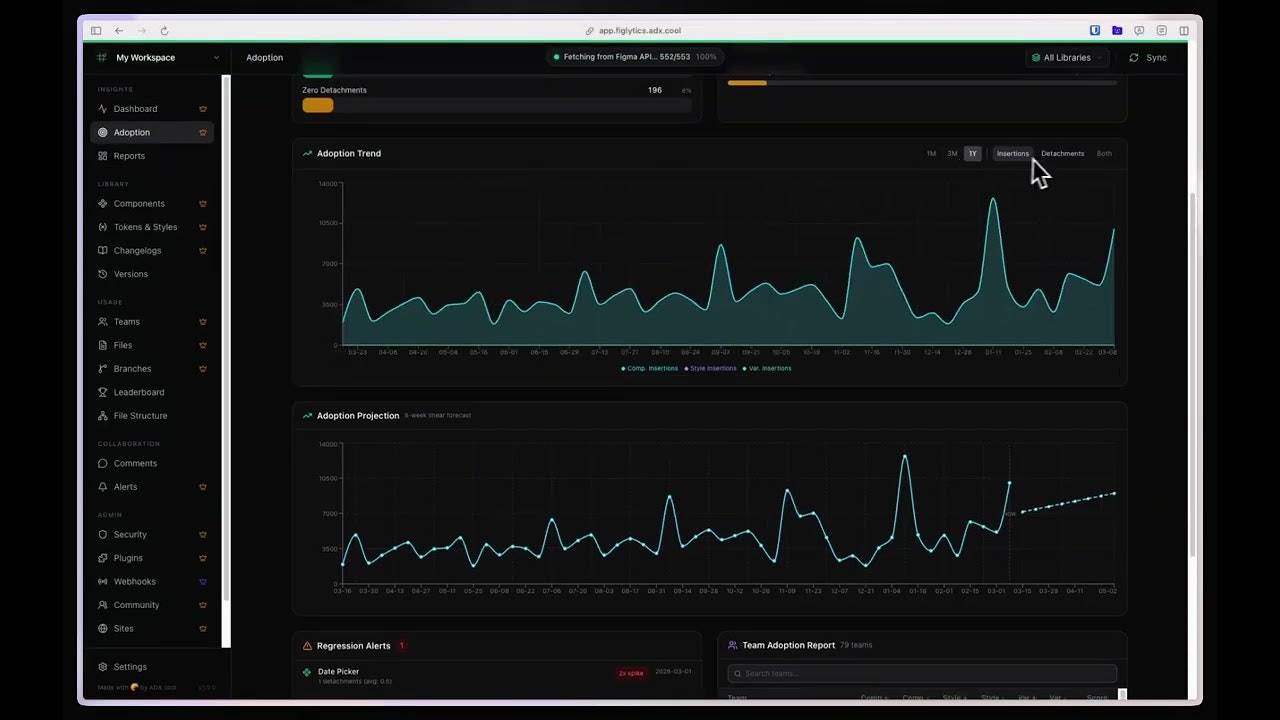
Task: Click the sidebar vertical scrollbar
Action: pyautogui.click(x=226, y=337)
